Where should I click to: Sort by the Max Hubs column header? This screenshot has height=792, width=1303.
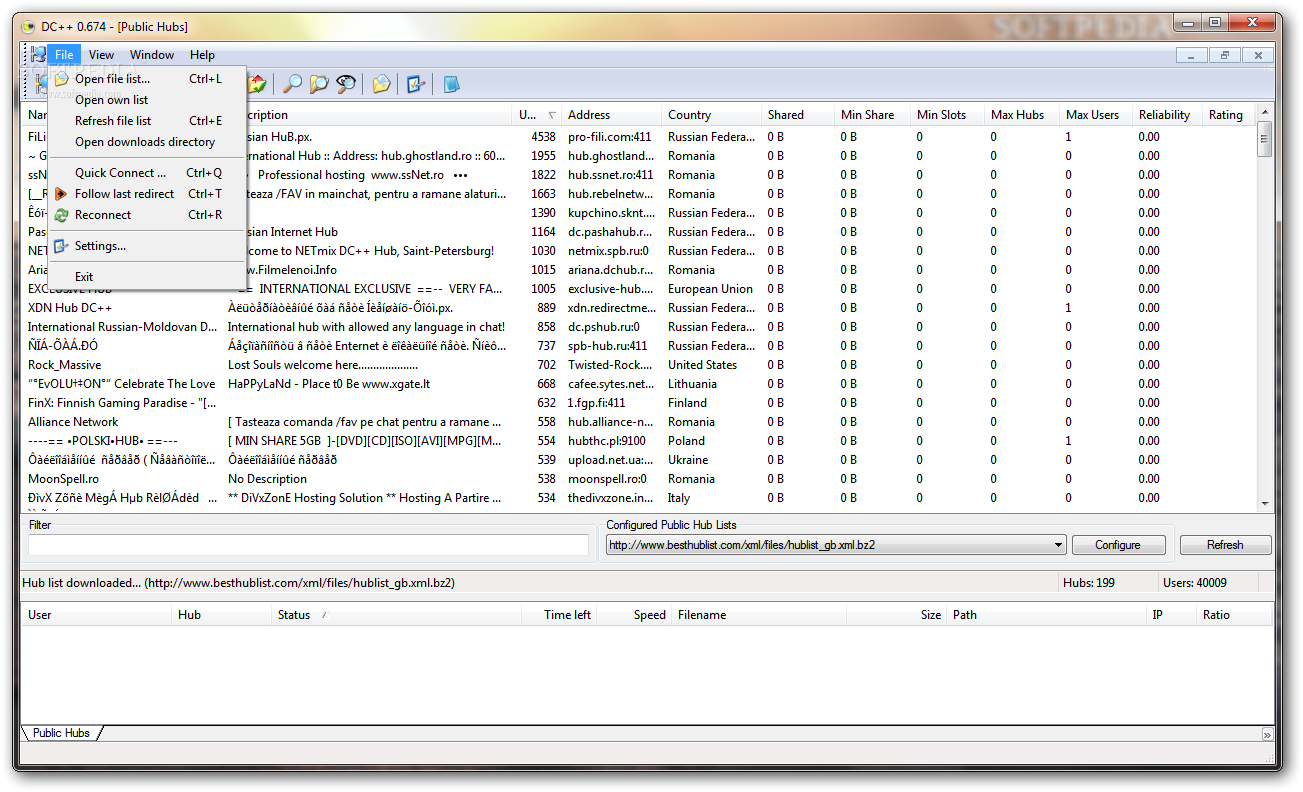tap(1022, 115)
